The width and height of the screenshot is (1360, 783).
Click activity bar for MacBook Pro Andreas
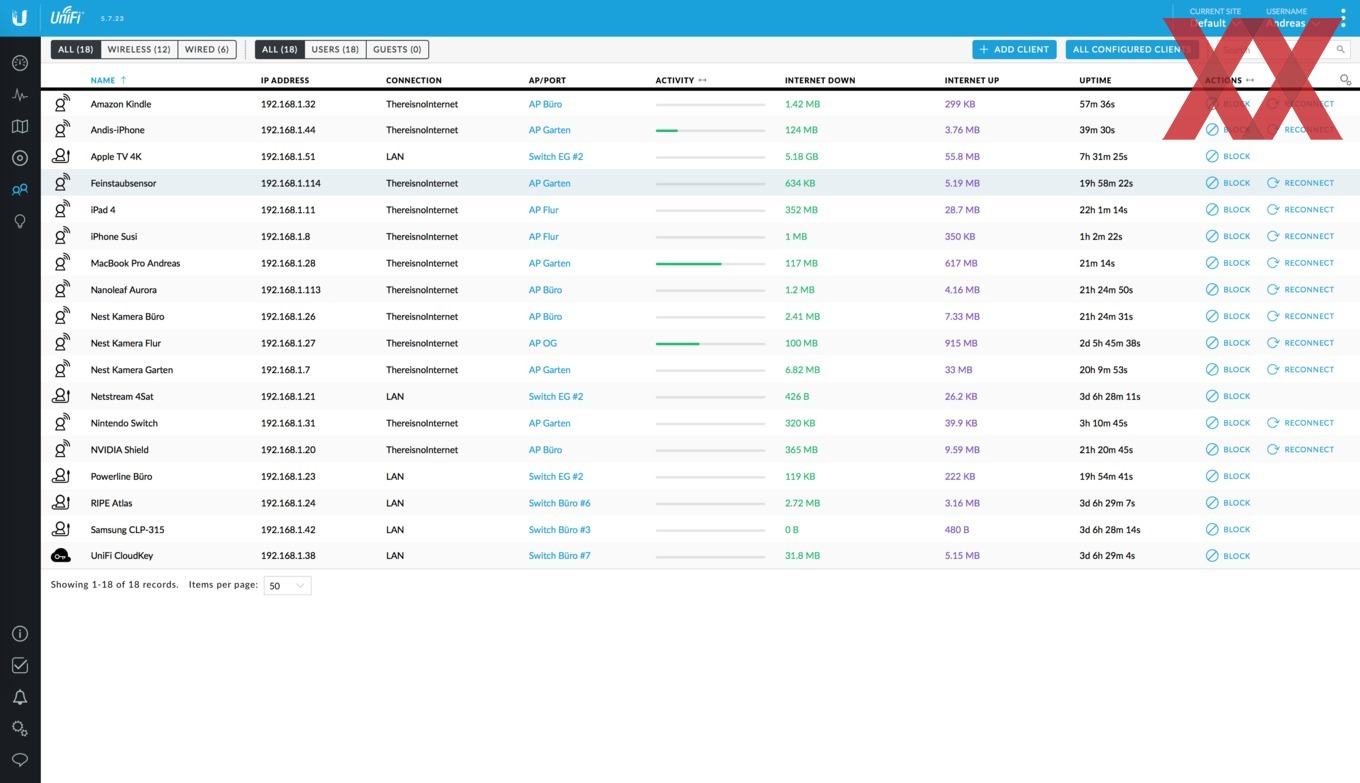tap(710, 264)
